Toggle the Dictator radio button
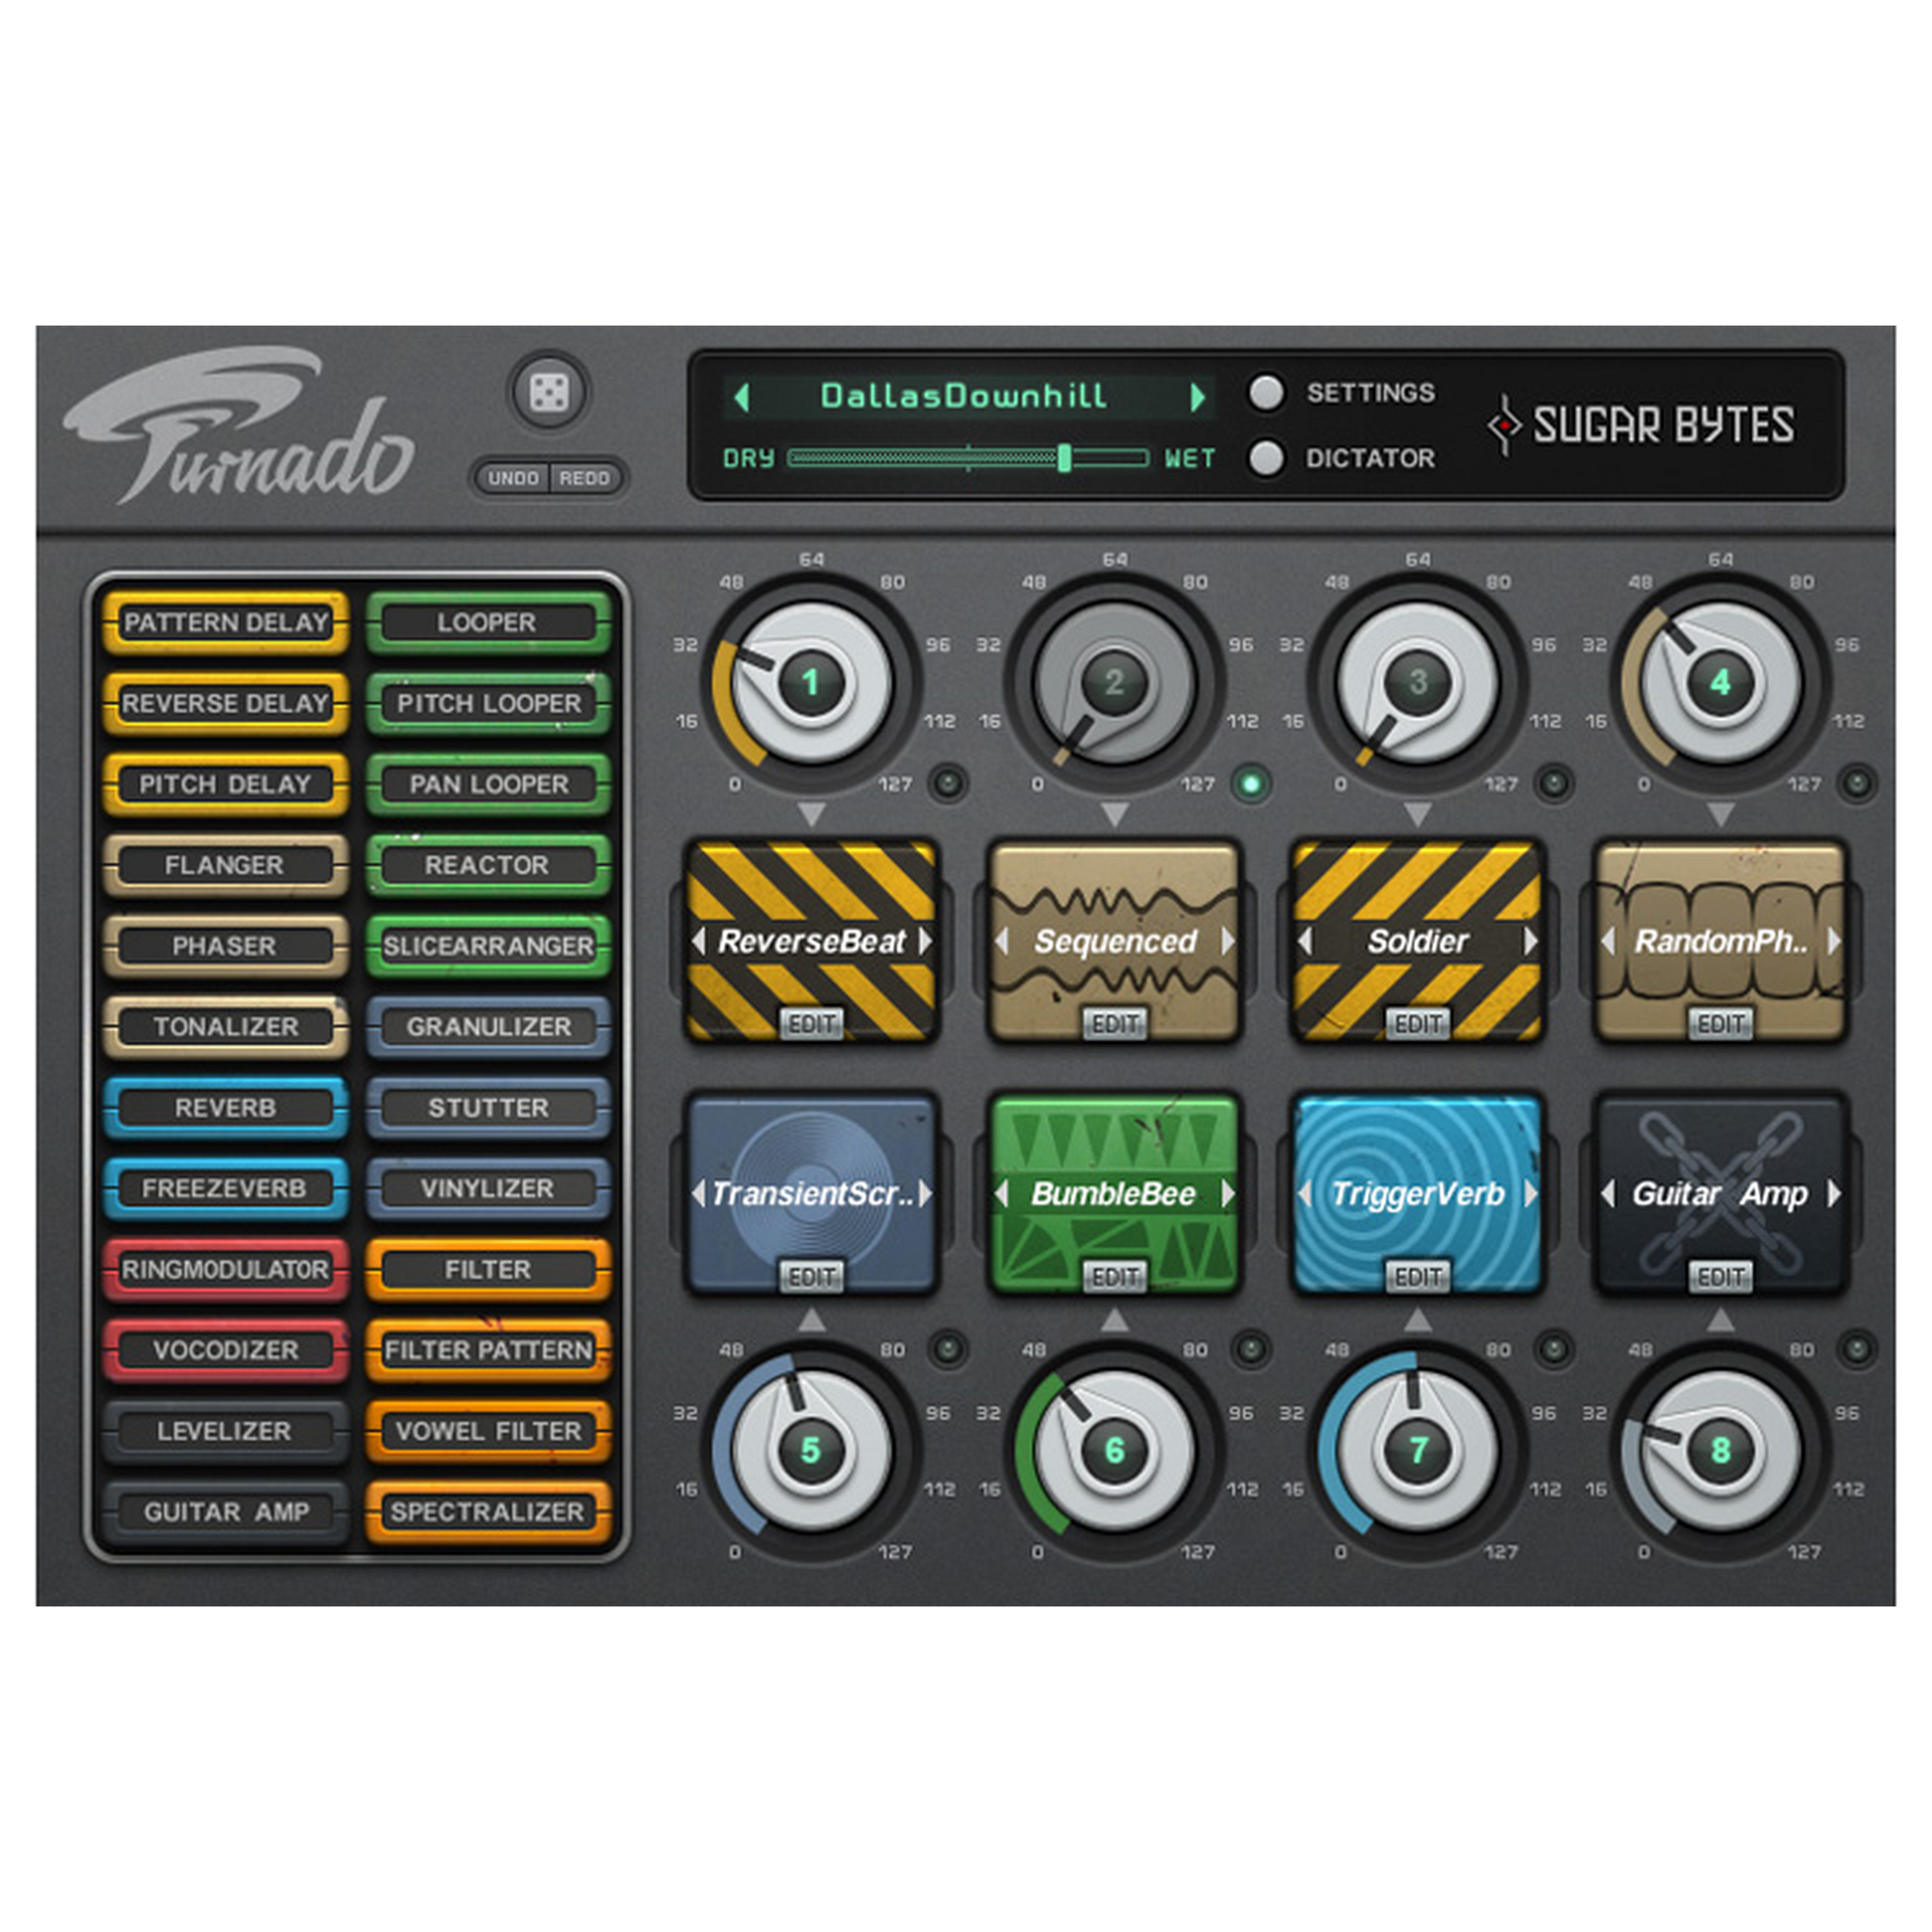The width and height of the screenshot is (1932, 1932). pyautogui.click(x=1267, y=458)
